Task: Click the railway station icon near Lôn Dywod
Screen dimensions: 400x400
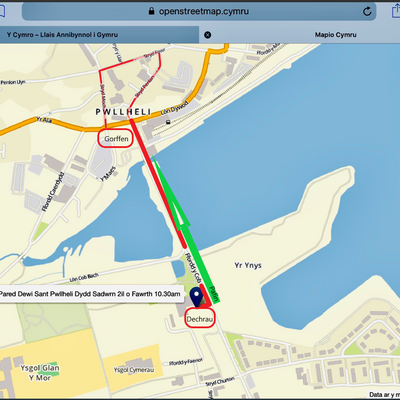Action: (x=169, y=122)
